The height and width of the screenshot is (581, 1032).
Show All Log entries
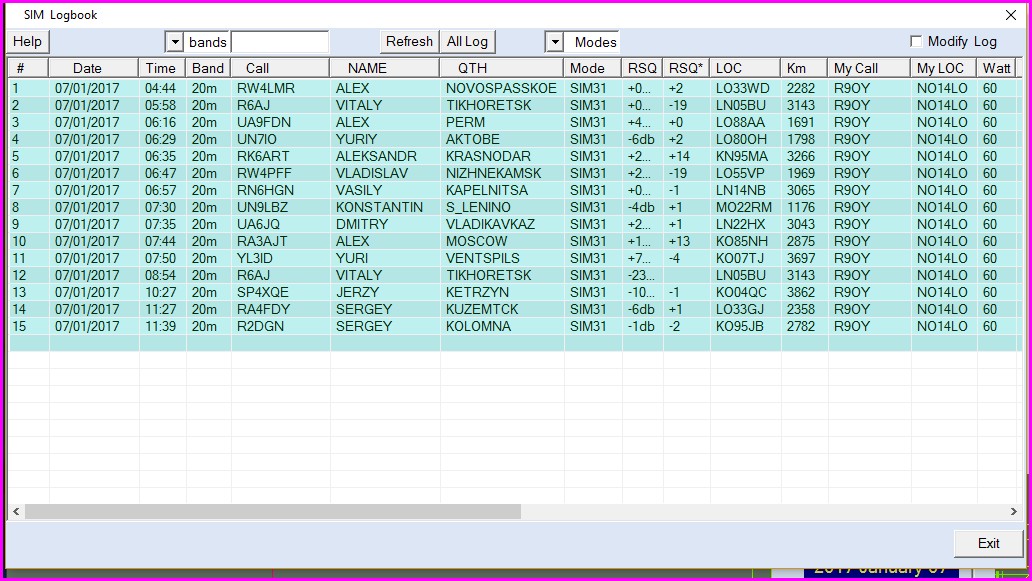click(467, 41)
